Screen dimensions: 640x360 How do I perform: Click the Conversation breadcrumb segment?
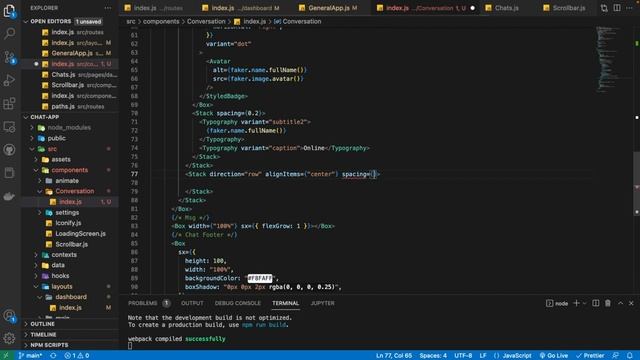(x=206, y=21)
